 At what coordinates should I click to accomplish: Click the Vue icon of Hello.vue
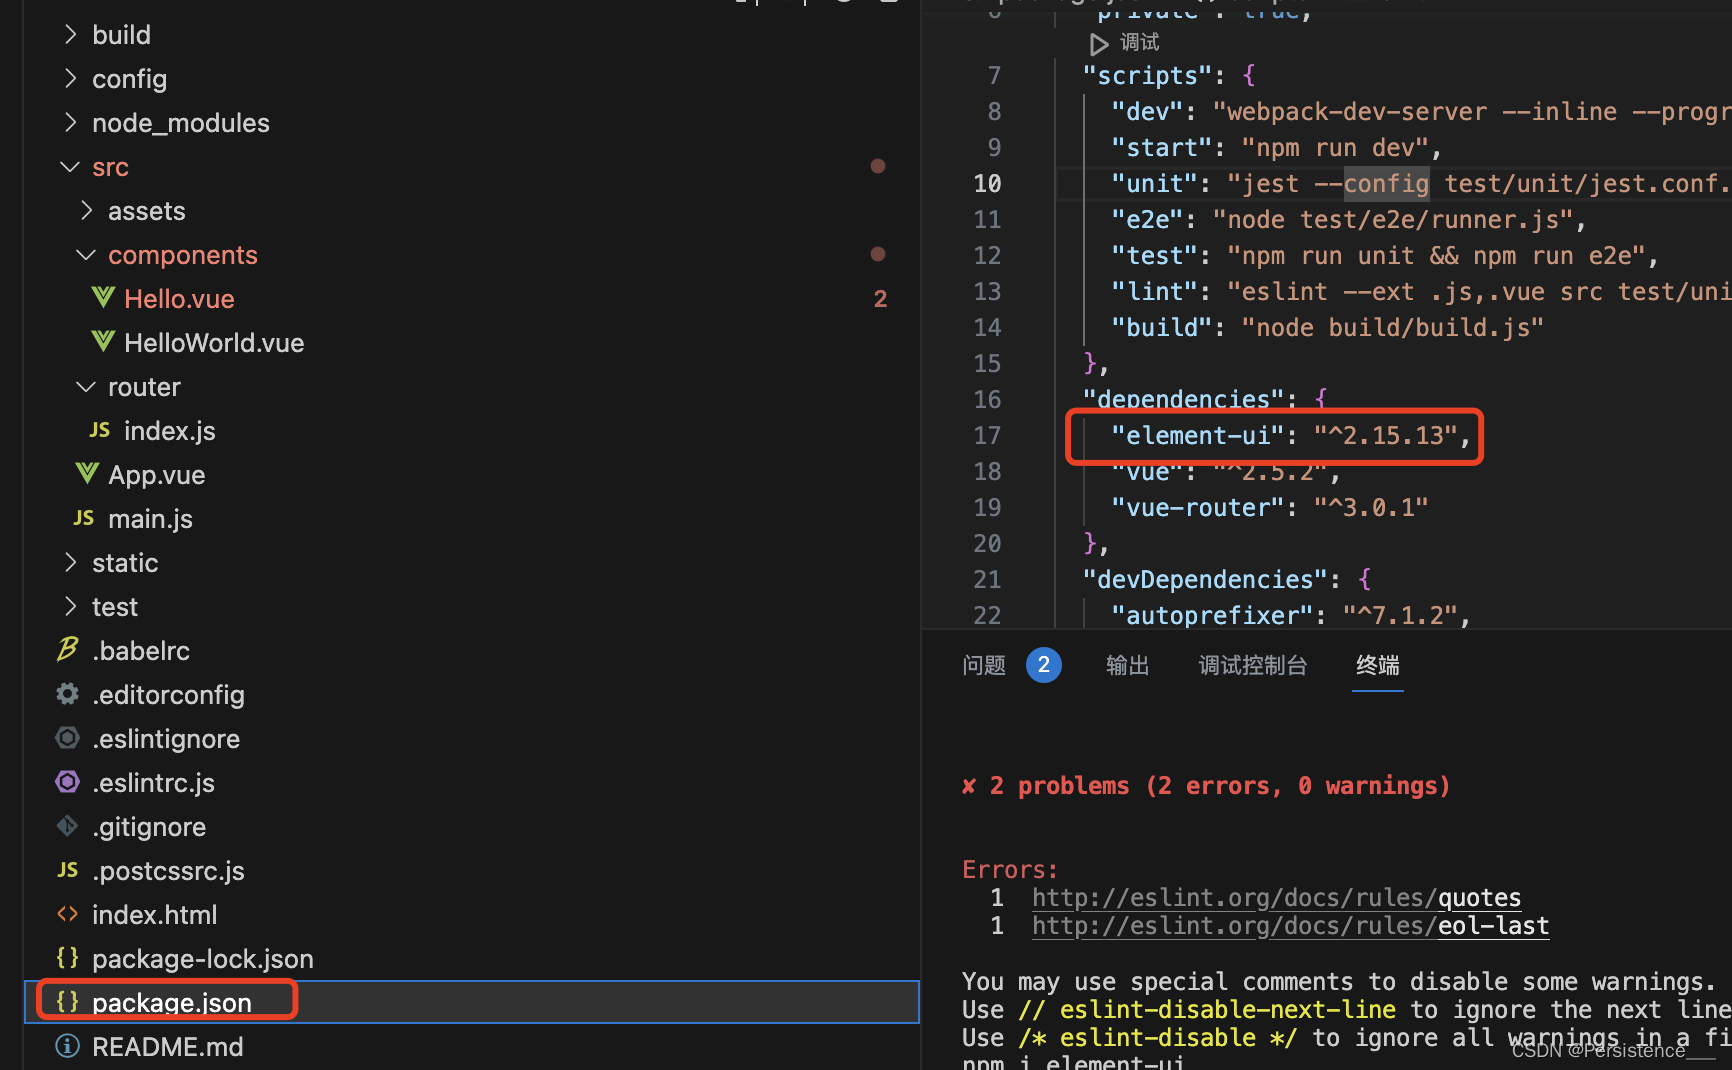pyautogui.click(x=103, y=298)
